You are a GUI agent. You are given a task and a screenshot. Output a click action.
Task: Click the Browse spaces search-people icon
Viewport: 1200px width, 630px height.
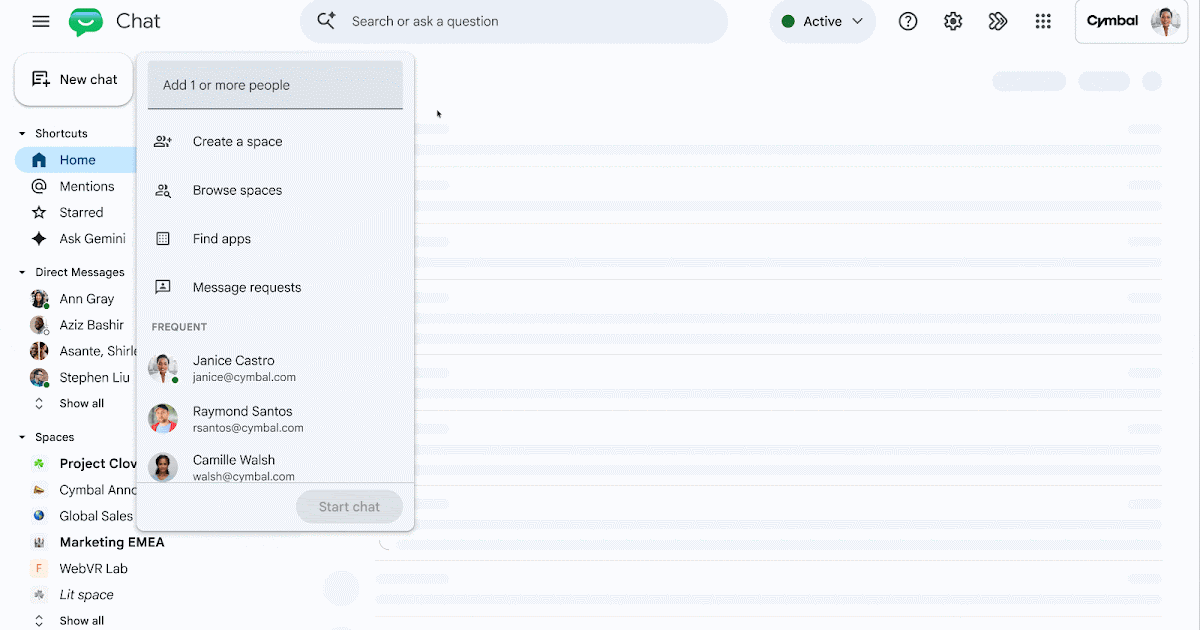pos(163,190)
